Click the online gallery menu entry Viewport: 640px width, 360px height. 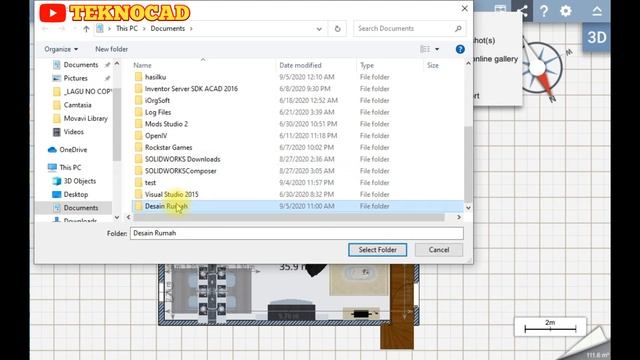click(496, 59)
